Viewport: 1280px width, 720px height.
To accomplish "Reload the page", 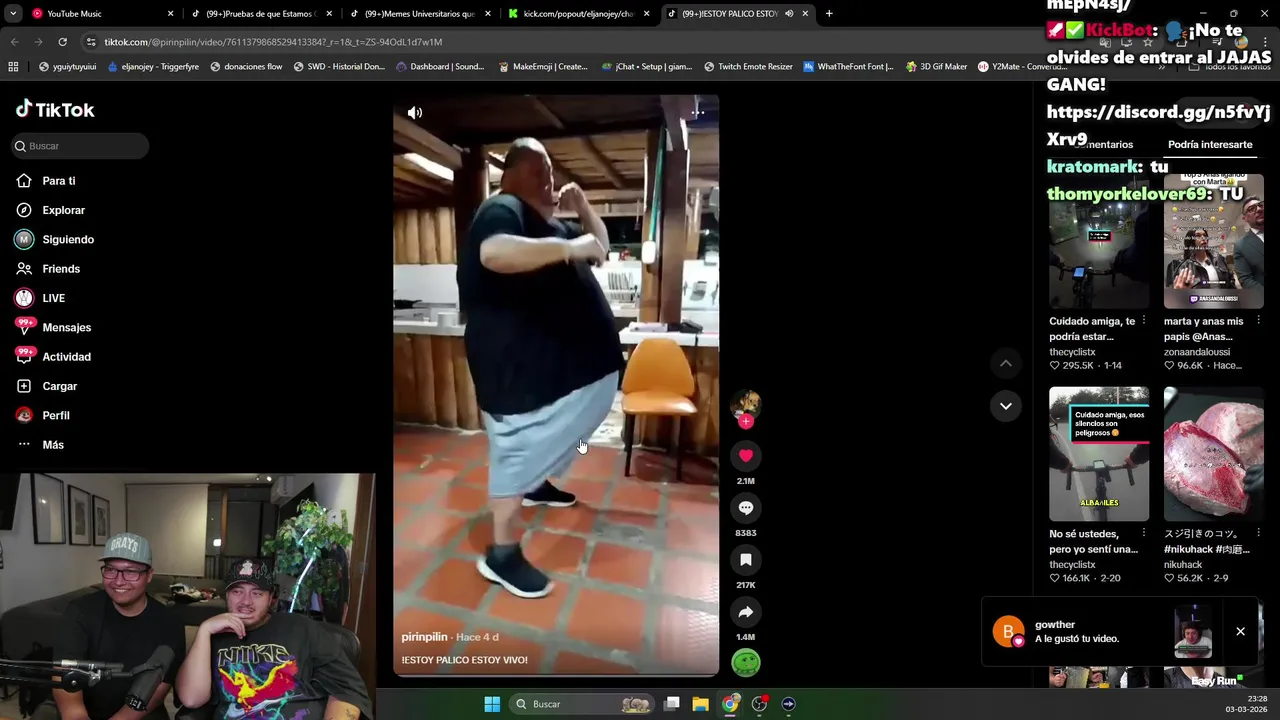I will (x=62, y=42).
